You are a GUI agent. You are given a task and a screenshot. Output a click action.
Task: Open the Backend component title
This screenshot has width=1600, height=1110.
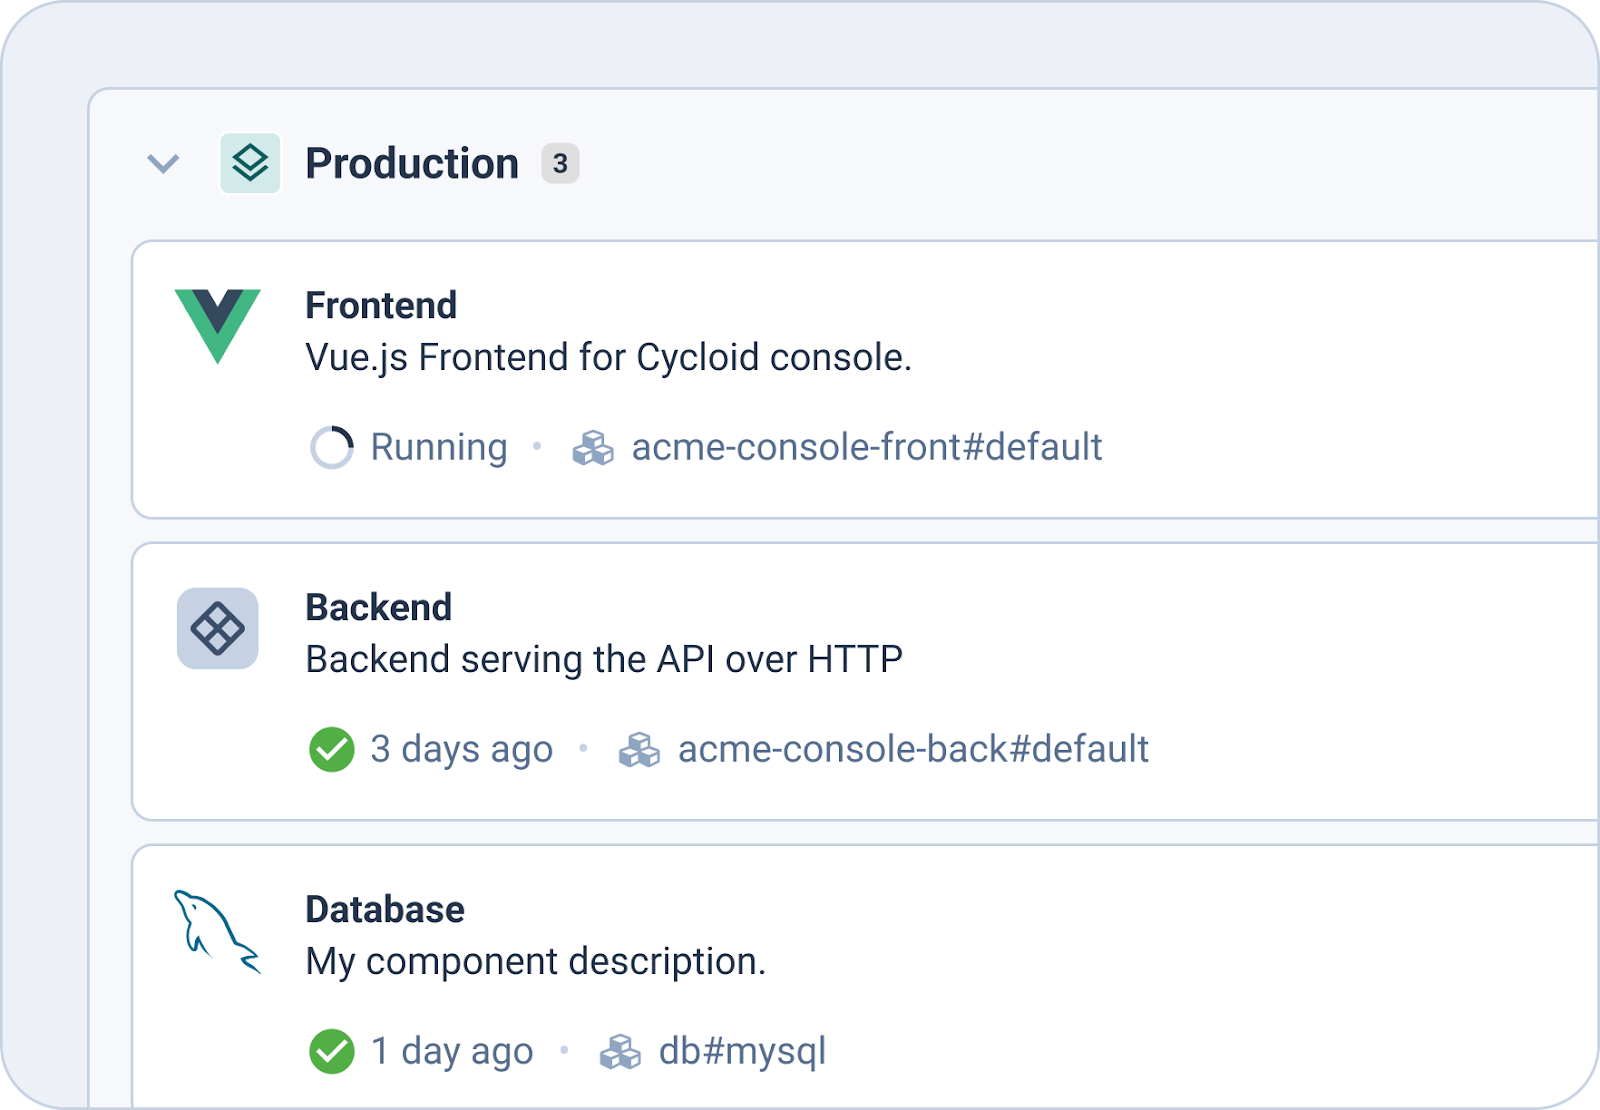pyautogui.click(x=378, y=608)
